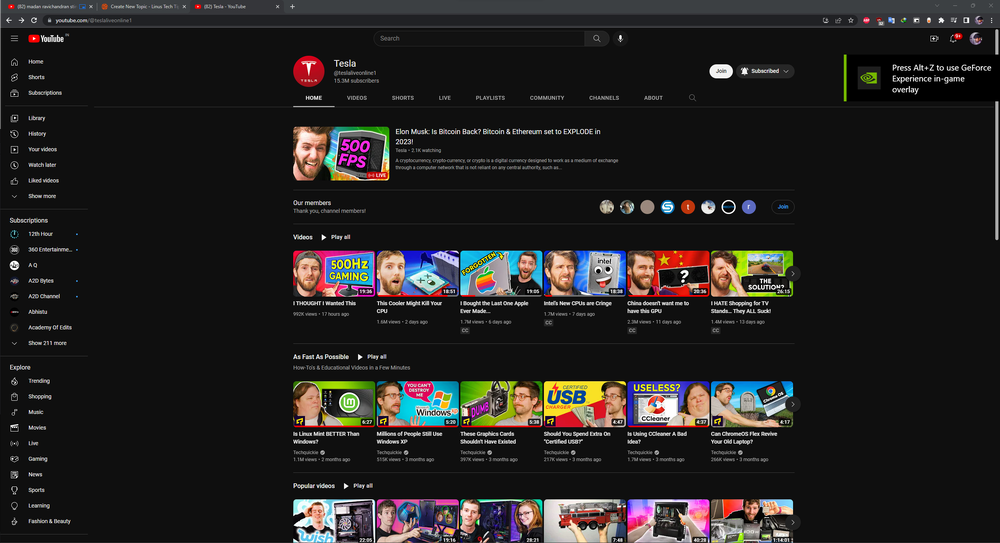Open Your videos in the sidebar

[x=44, y=149]
